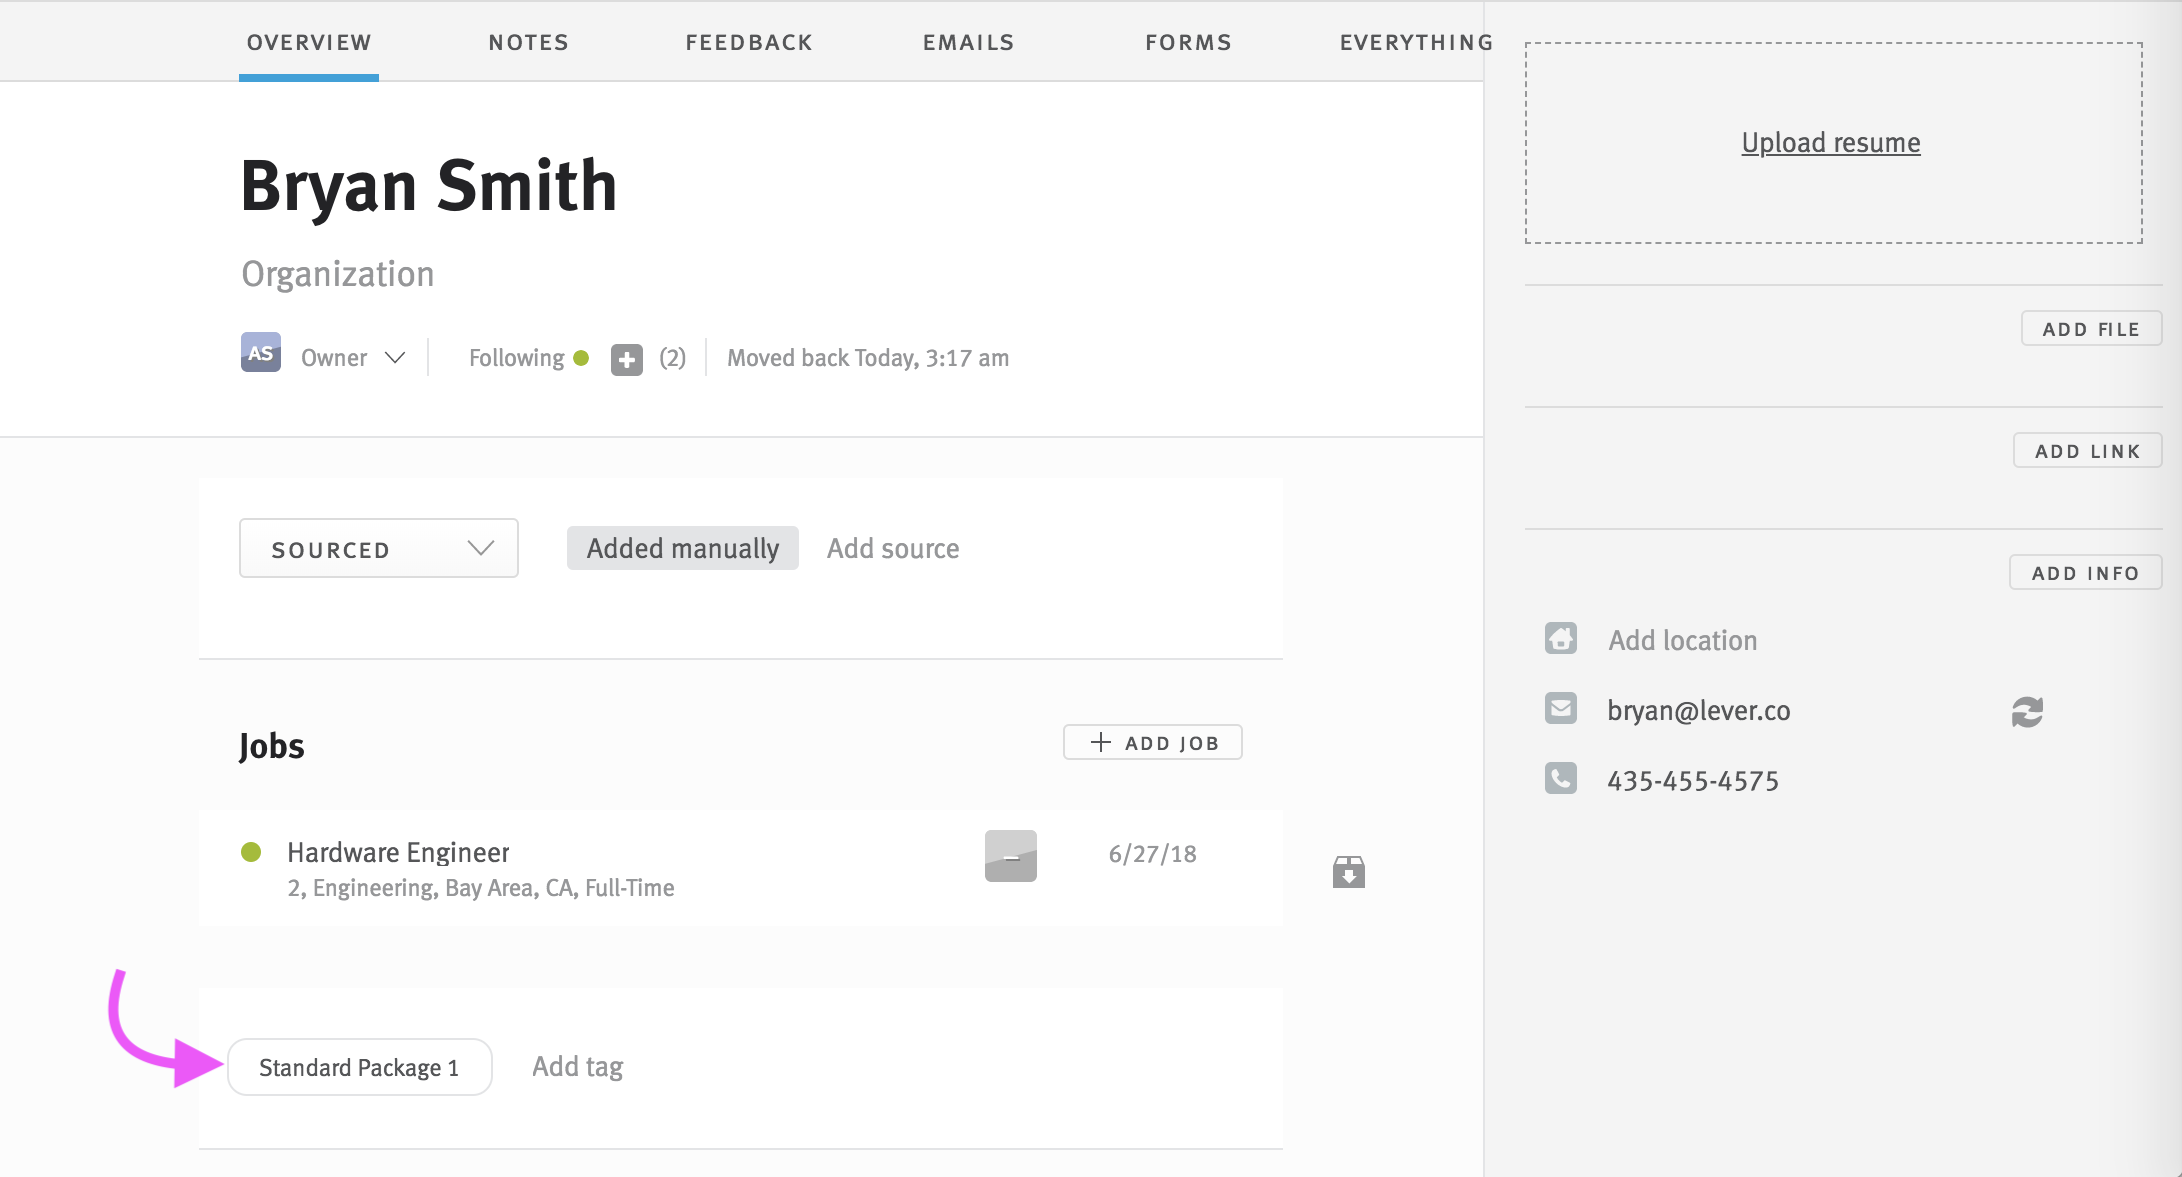This screenshot has width=2182, height=1177.
Task: Switch to the Everything tab
Action: tap(1415, 43)
